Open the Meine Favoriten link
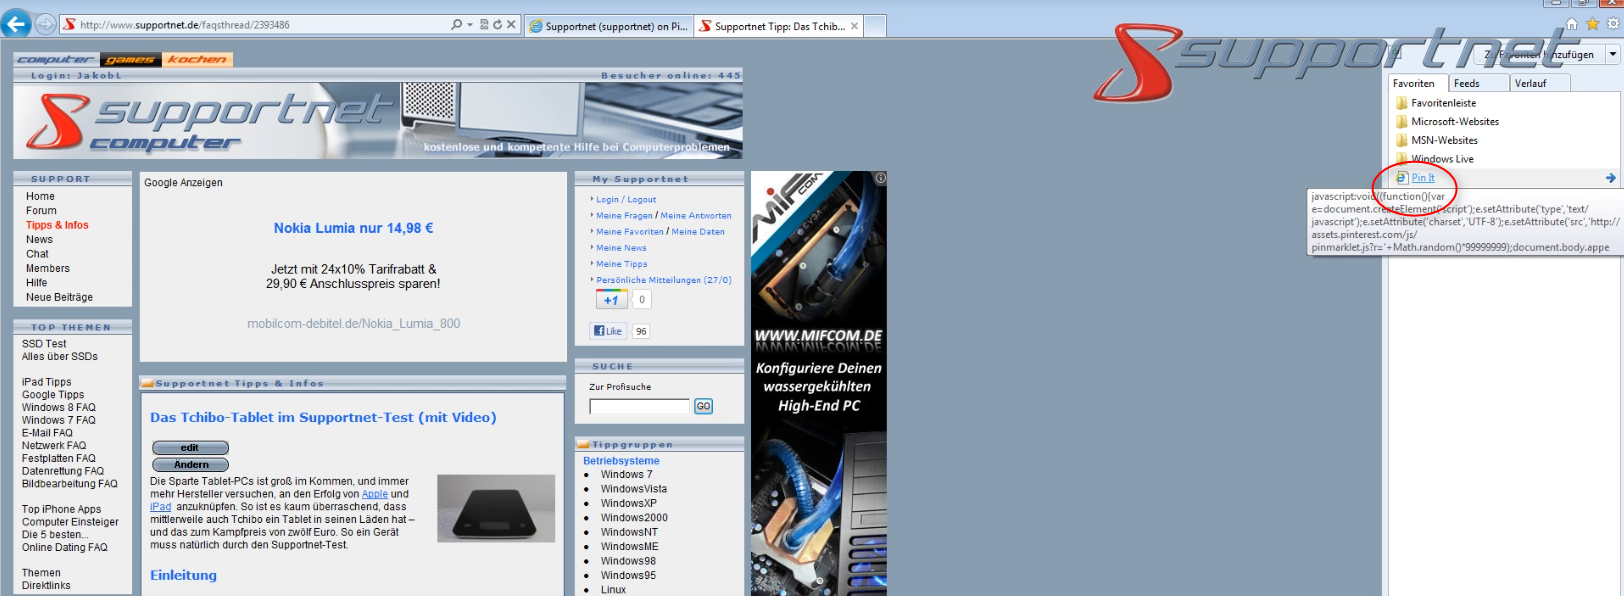Screen dimensions: 1624x596 [x=629, y=232]
